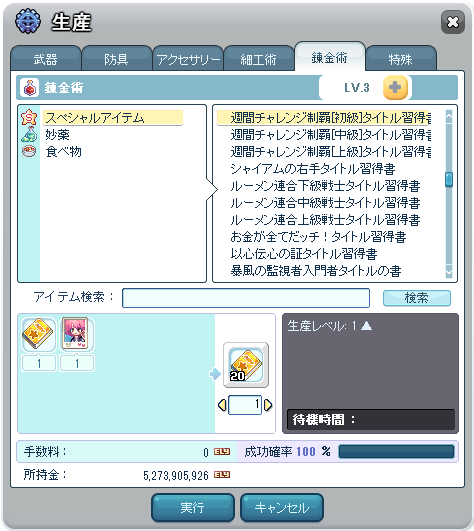Decrease production quantity with left arrow
Image resolution: width=474 pixels, height=531 pixels.
222,405
